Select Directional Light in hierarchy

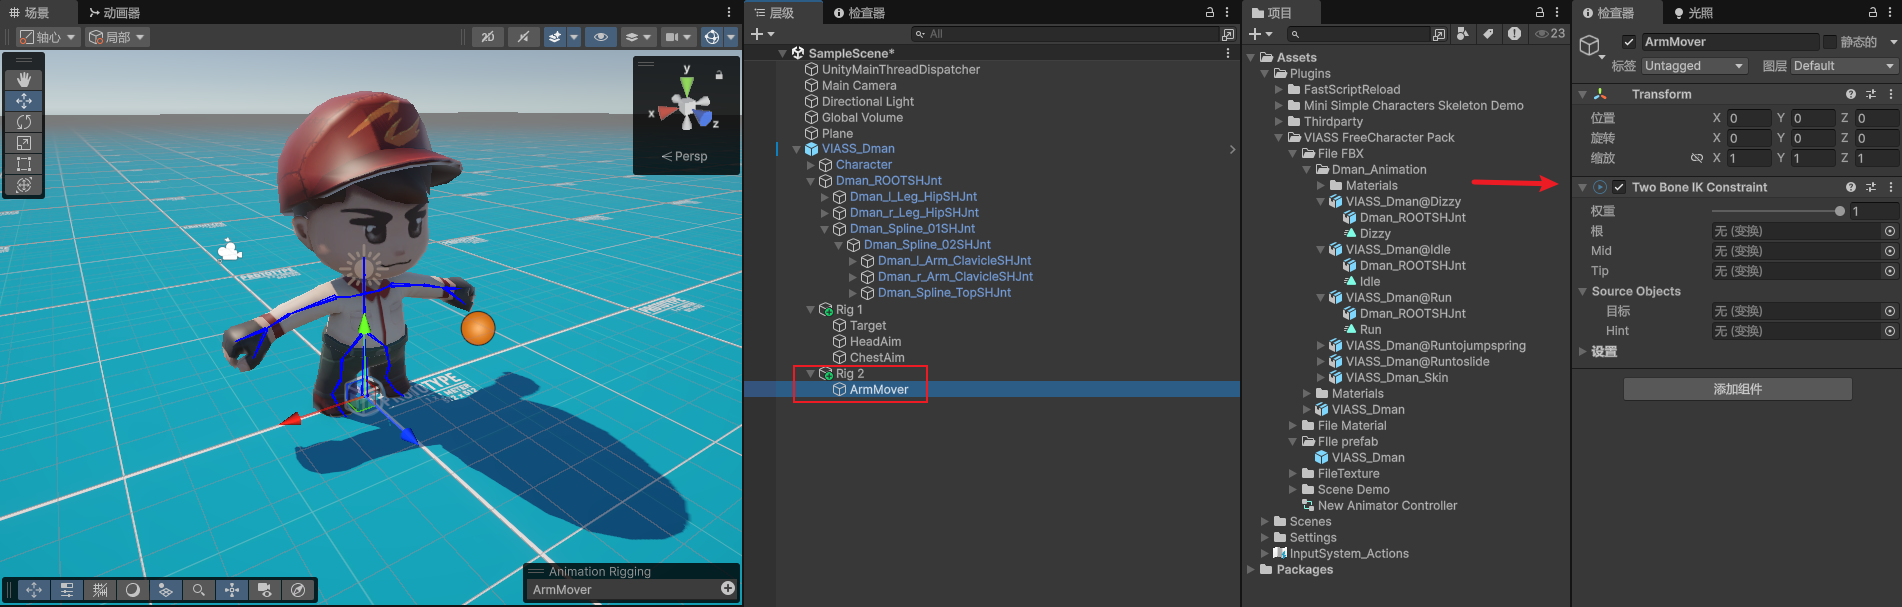click(x=868, y=101)
